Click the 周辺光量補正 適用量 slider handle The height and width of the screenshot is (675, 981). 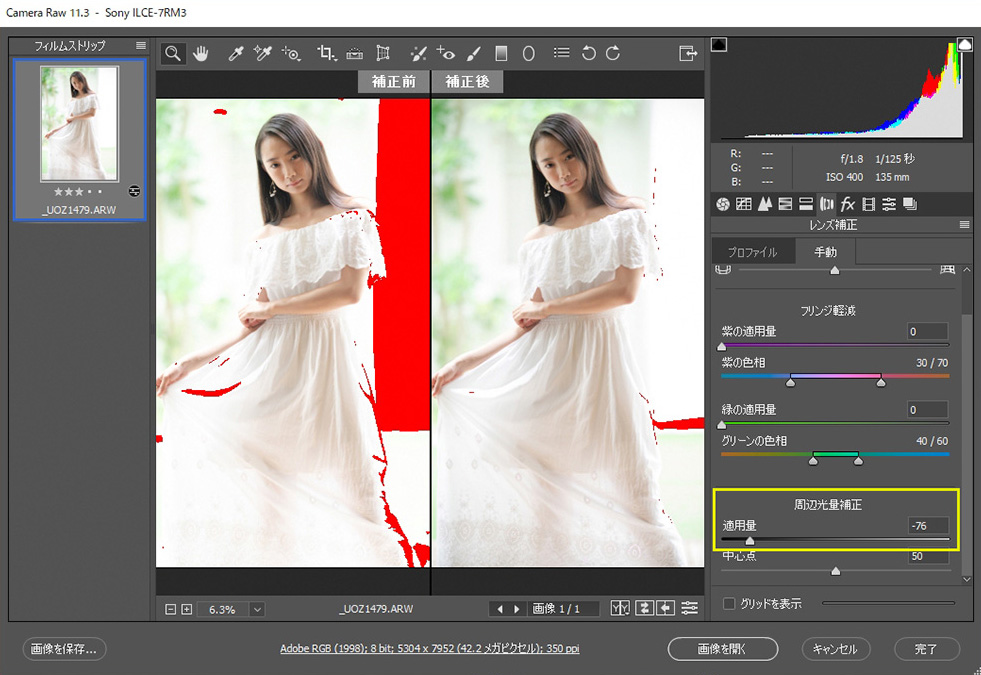(750, 541)
